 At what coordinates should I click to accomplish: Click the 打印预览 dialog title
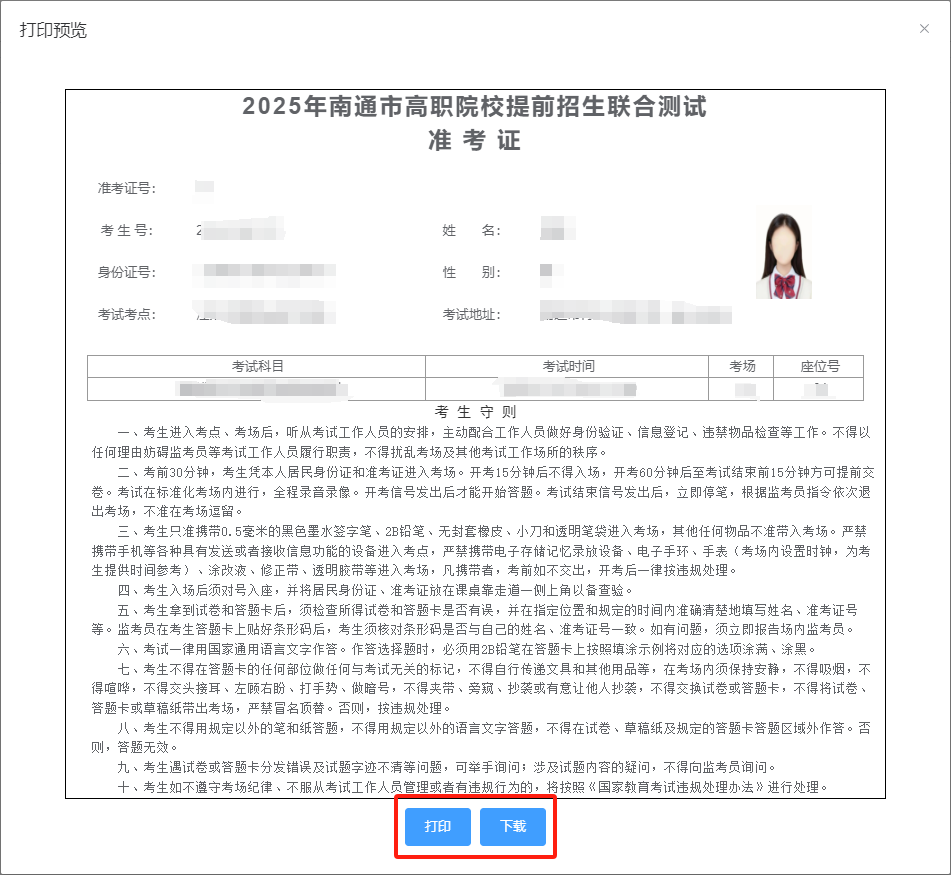[x=53, y=29]
